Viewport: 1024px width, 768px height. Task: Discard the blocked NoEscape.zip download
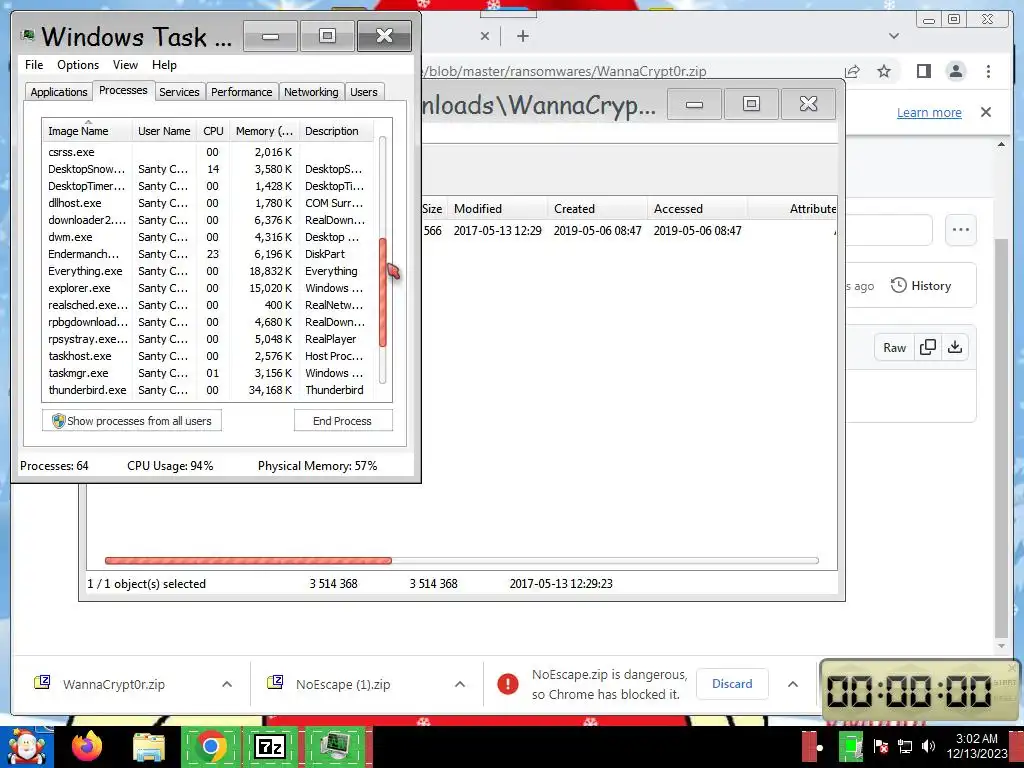pyautogui.click(x=732, y=684)
